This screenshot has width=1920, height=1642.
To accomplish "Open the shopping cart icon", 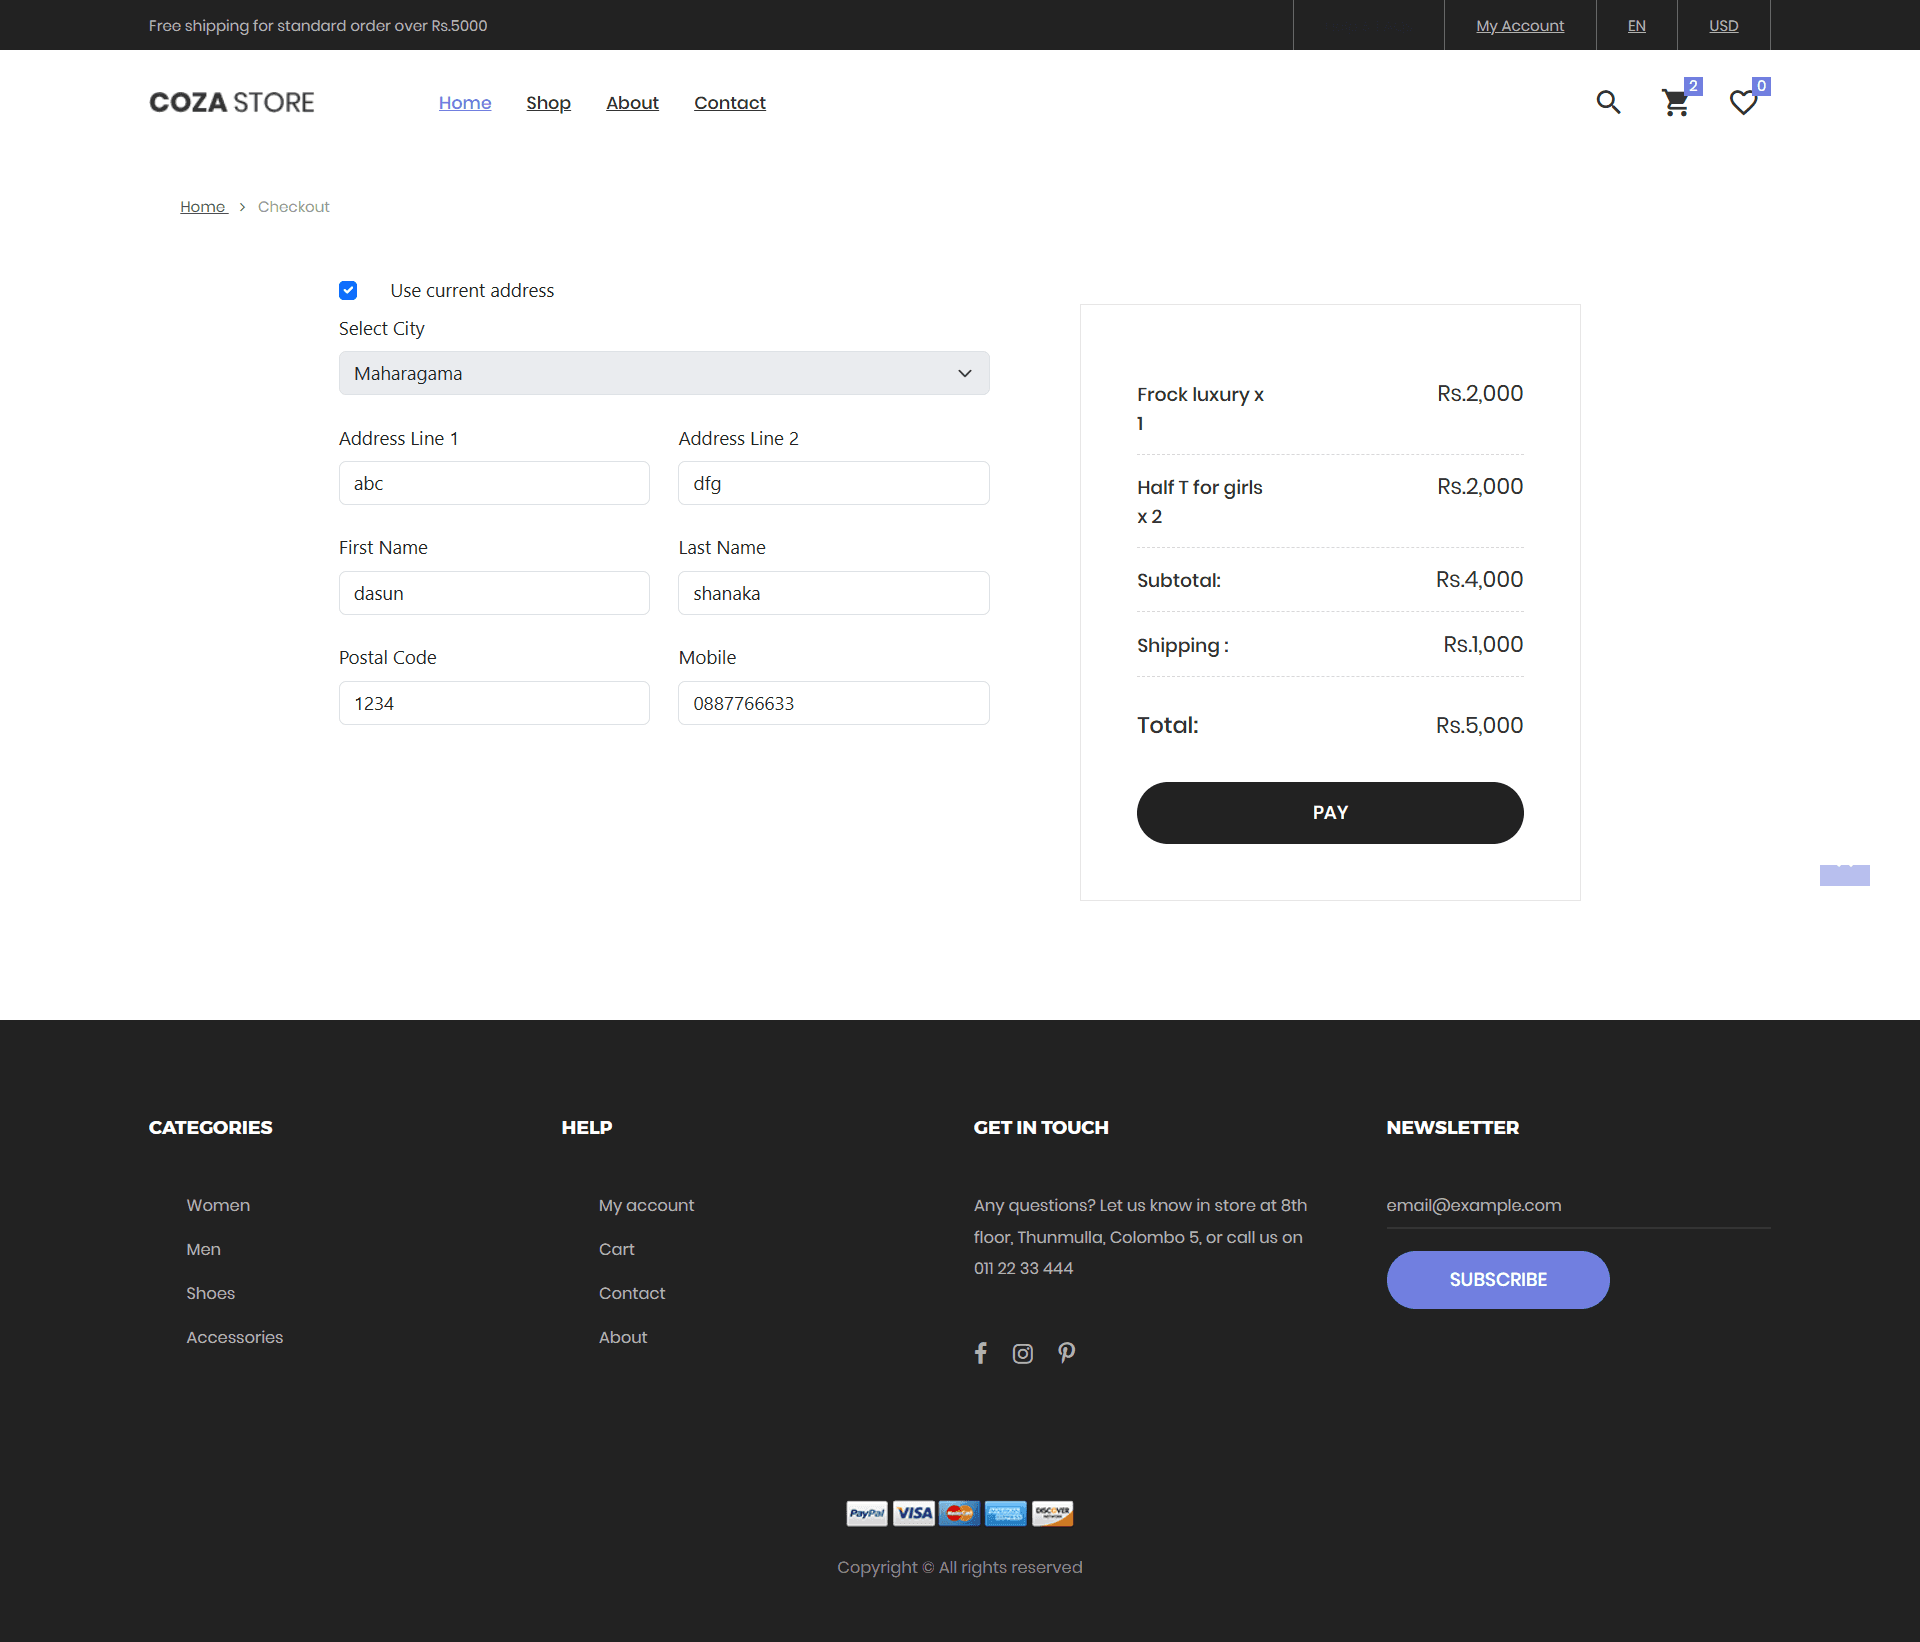I will (1676, 102).
